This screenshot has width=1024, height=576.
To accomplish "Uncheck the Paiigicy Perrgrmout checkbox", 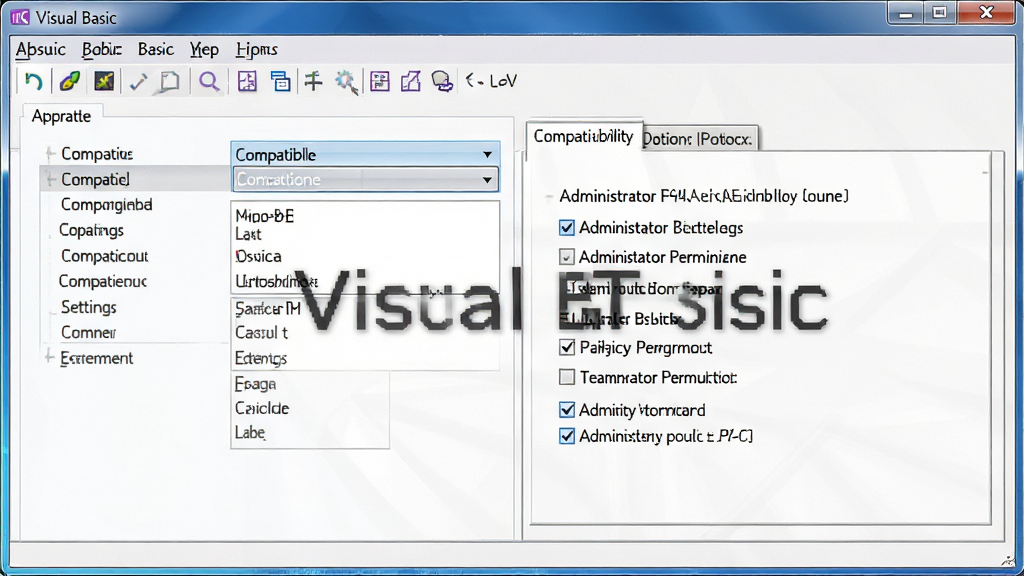I will (567, 347).
